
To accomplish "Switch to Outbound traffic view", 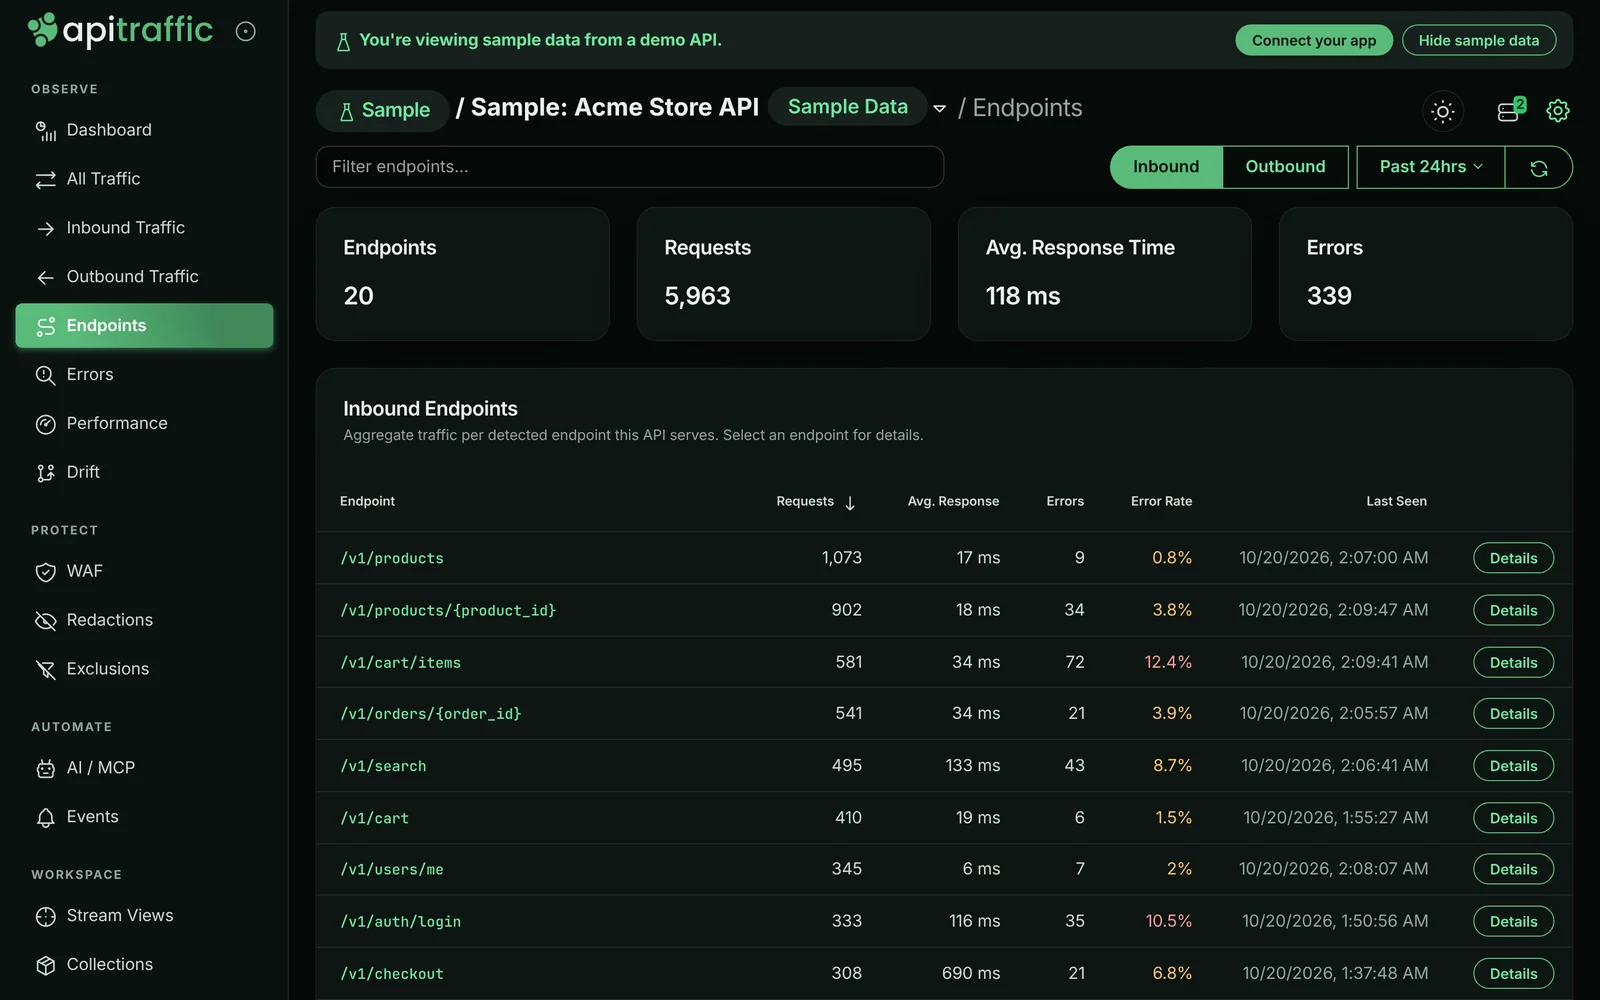I will [x=1285, y=167].
